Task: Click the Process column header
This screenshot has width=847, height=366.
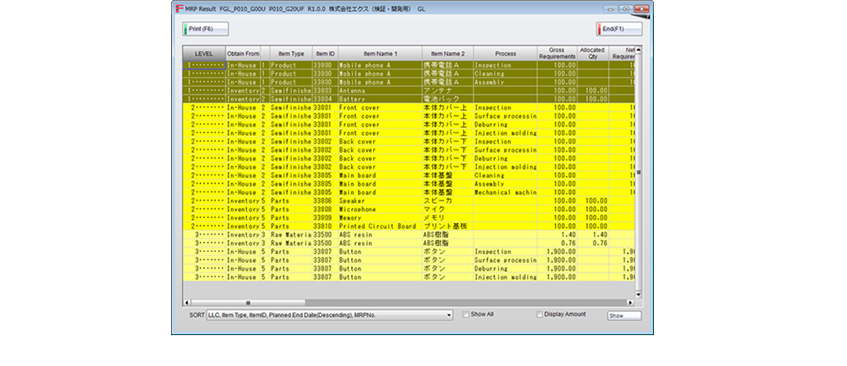Action: coord(505,53)
